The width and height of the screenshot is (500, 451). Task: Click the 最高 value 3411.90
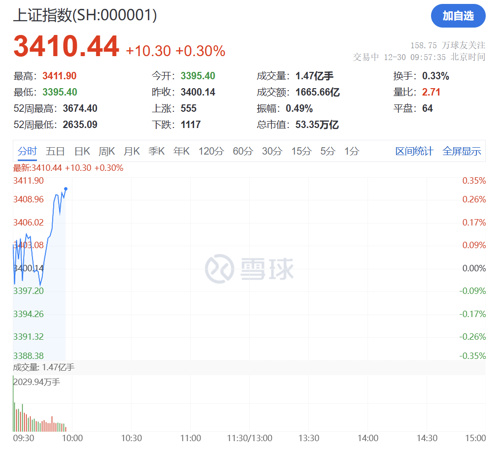tap(59, 76)
